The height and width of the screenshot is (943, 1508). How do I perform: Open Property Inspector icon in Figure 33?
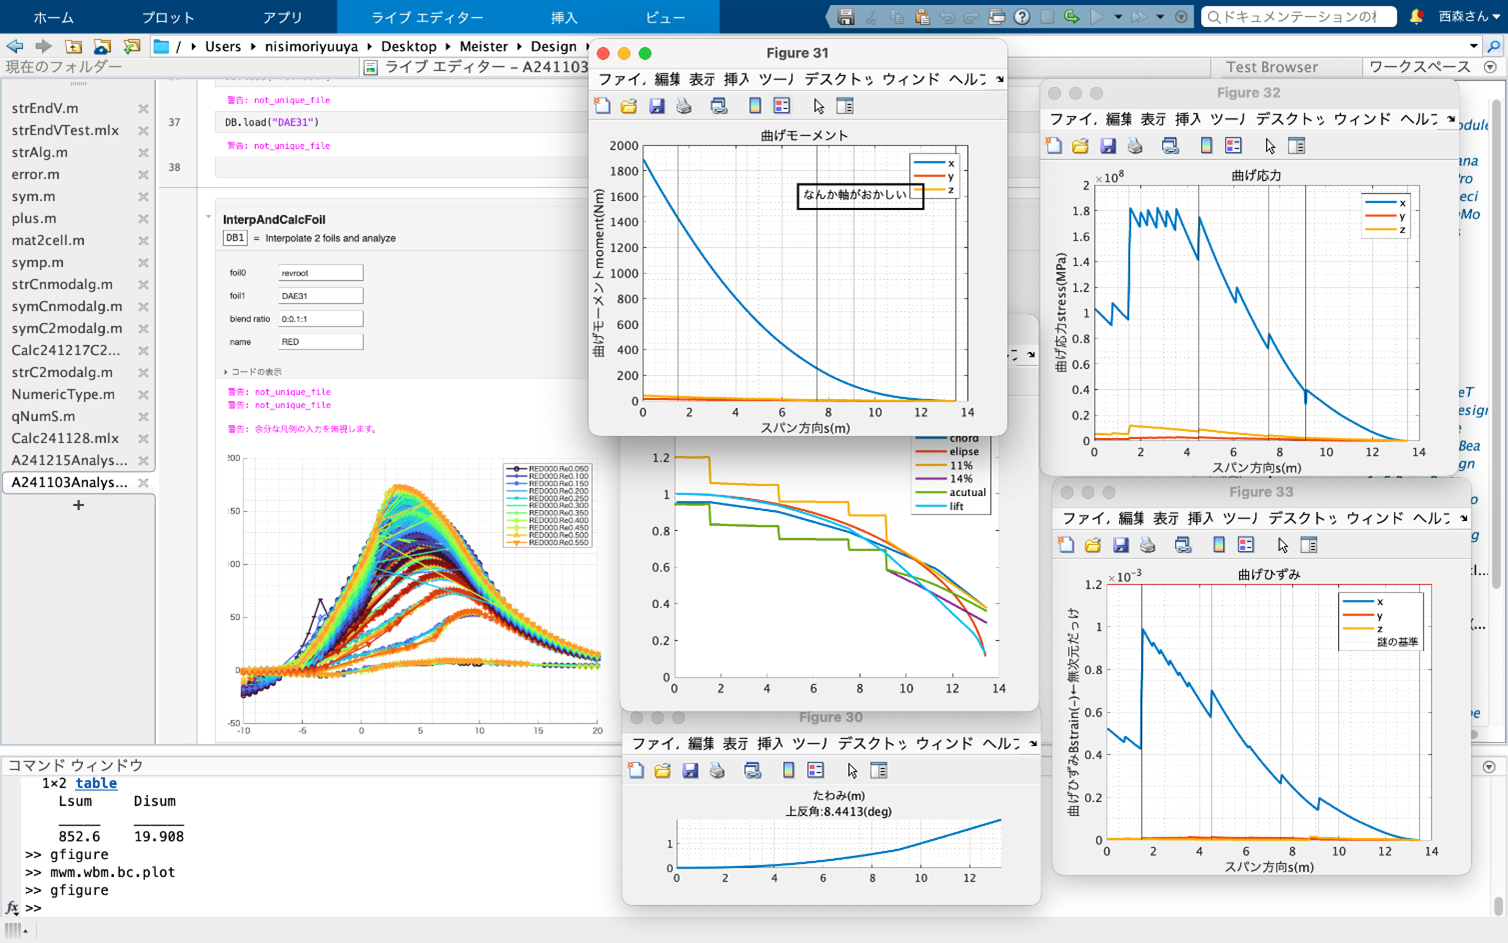(1309, 545)
